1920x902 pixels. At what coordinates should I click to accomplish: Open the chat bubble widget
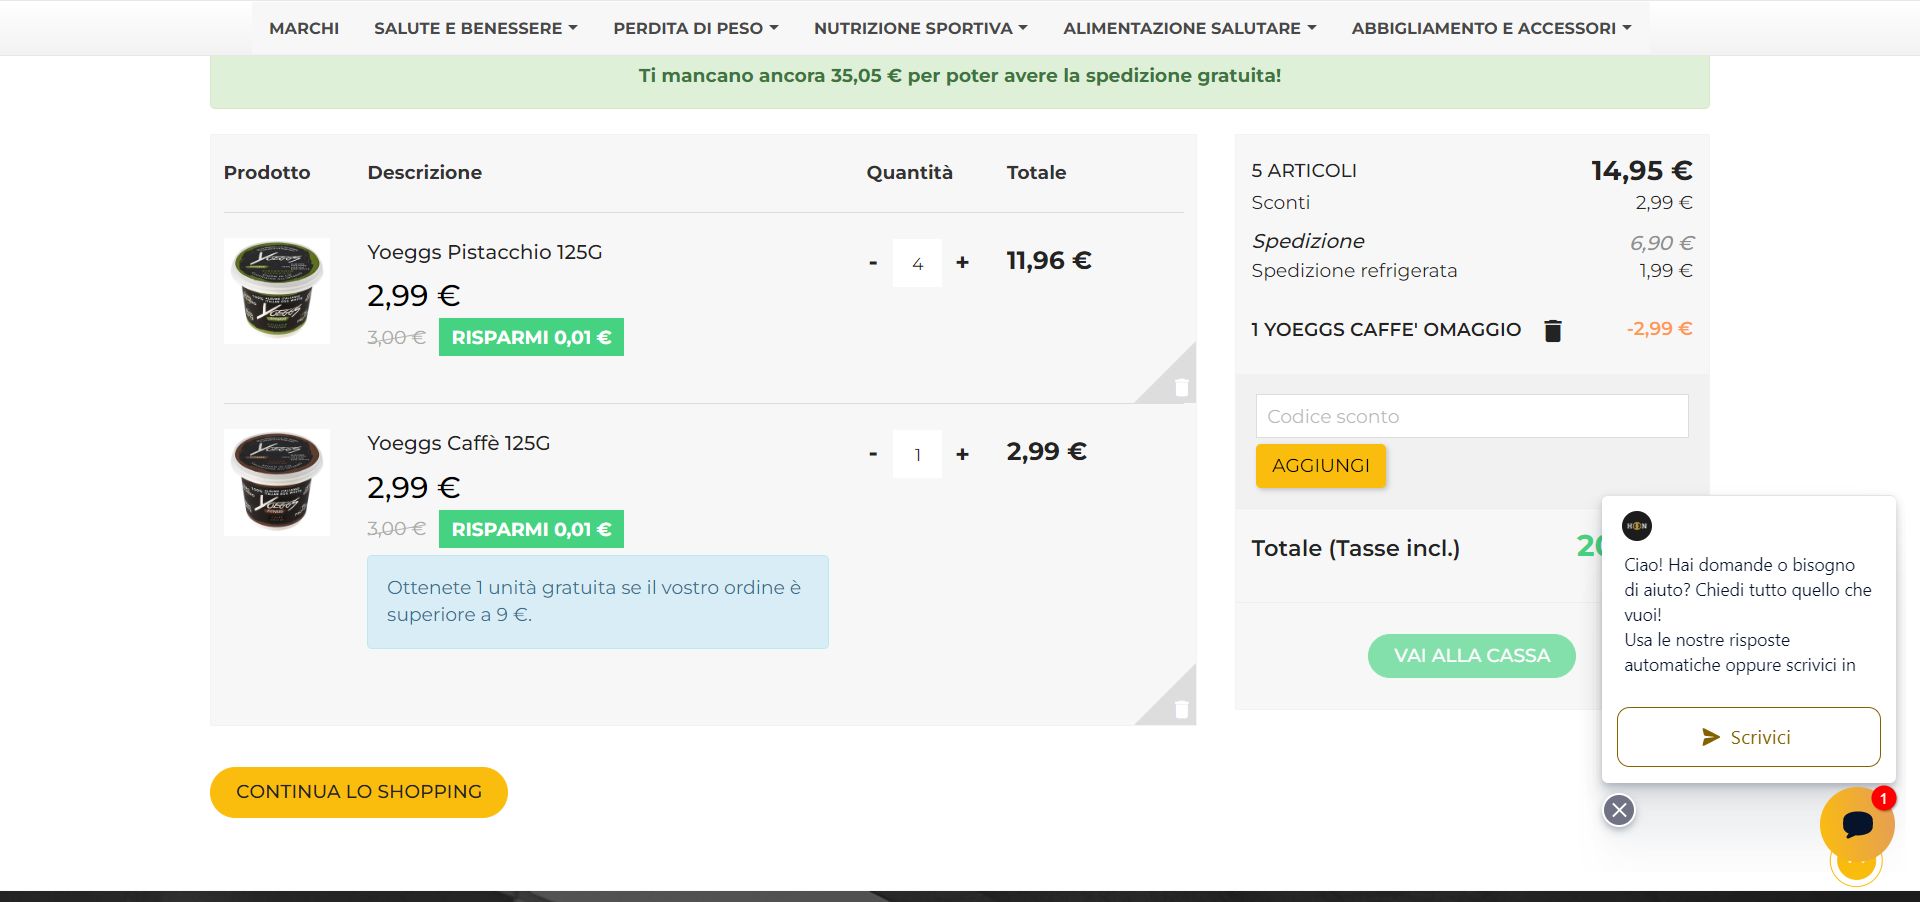pyautogui.click(x=1857, y=825)
